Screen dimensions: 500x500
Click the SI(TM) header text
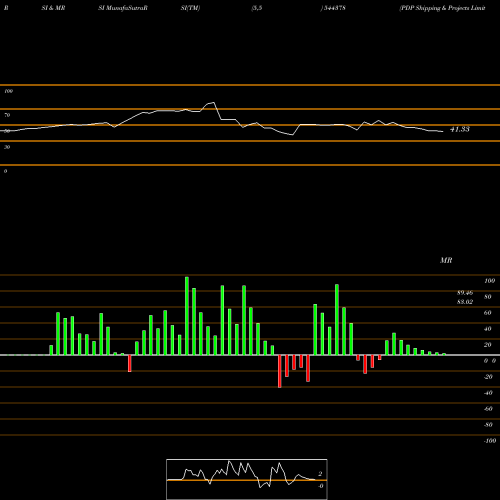[x=190, y=8]
